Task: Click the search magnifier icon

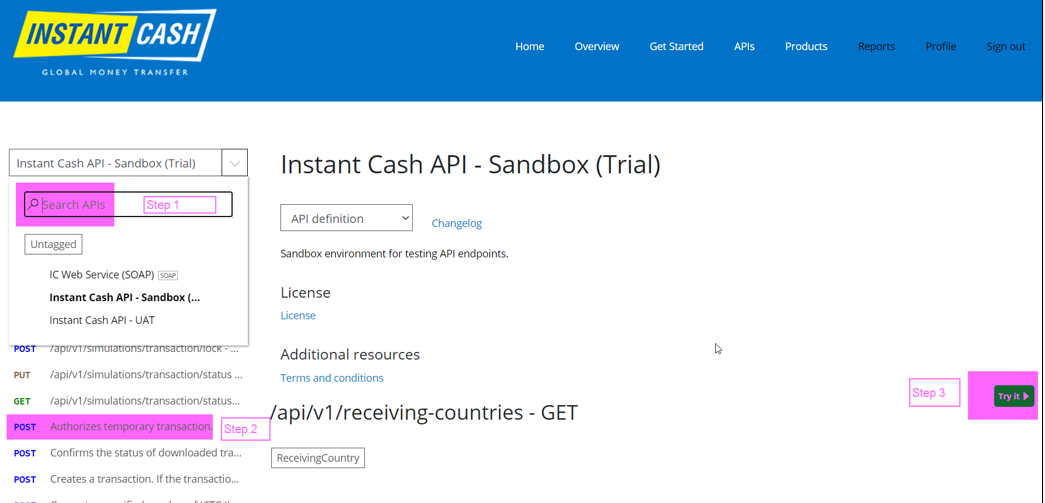Action: 33,205
